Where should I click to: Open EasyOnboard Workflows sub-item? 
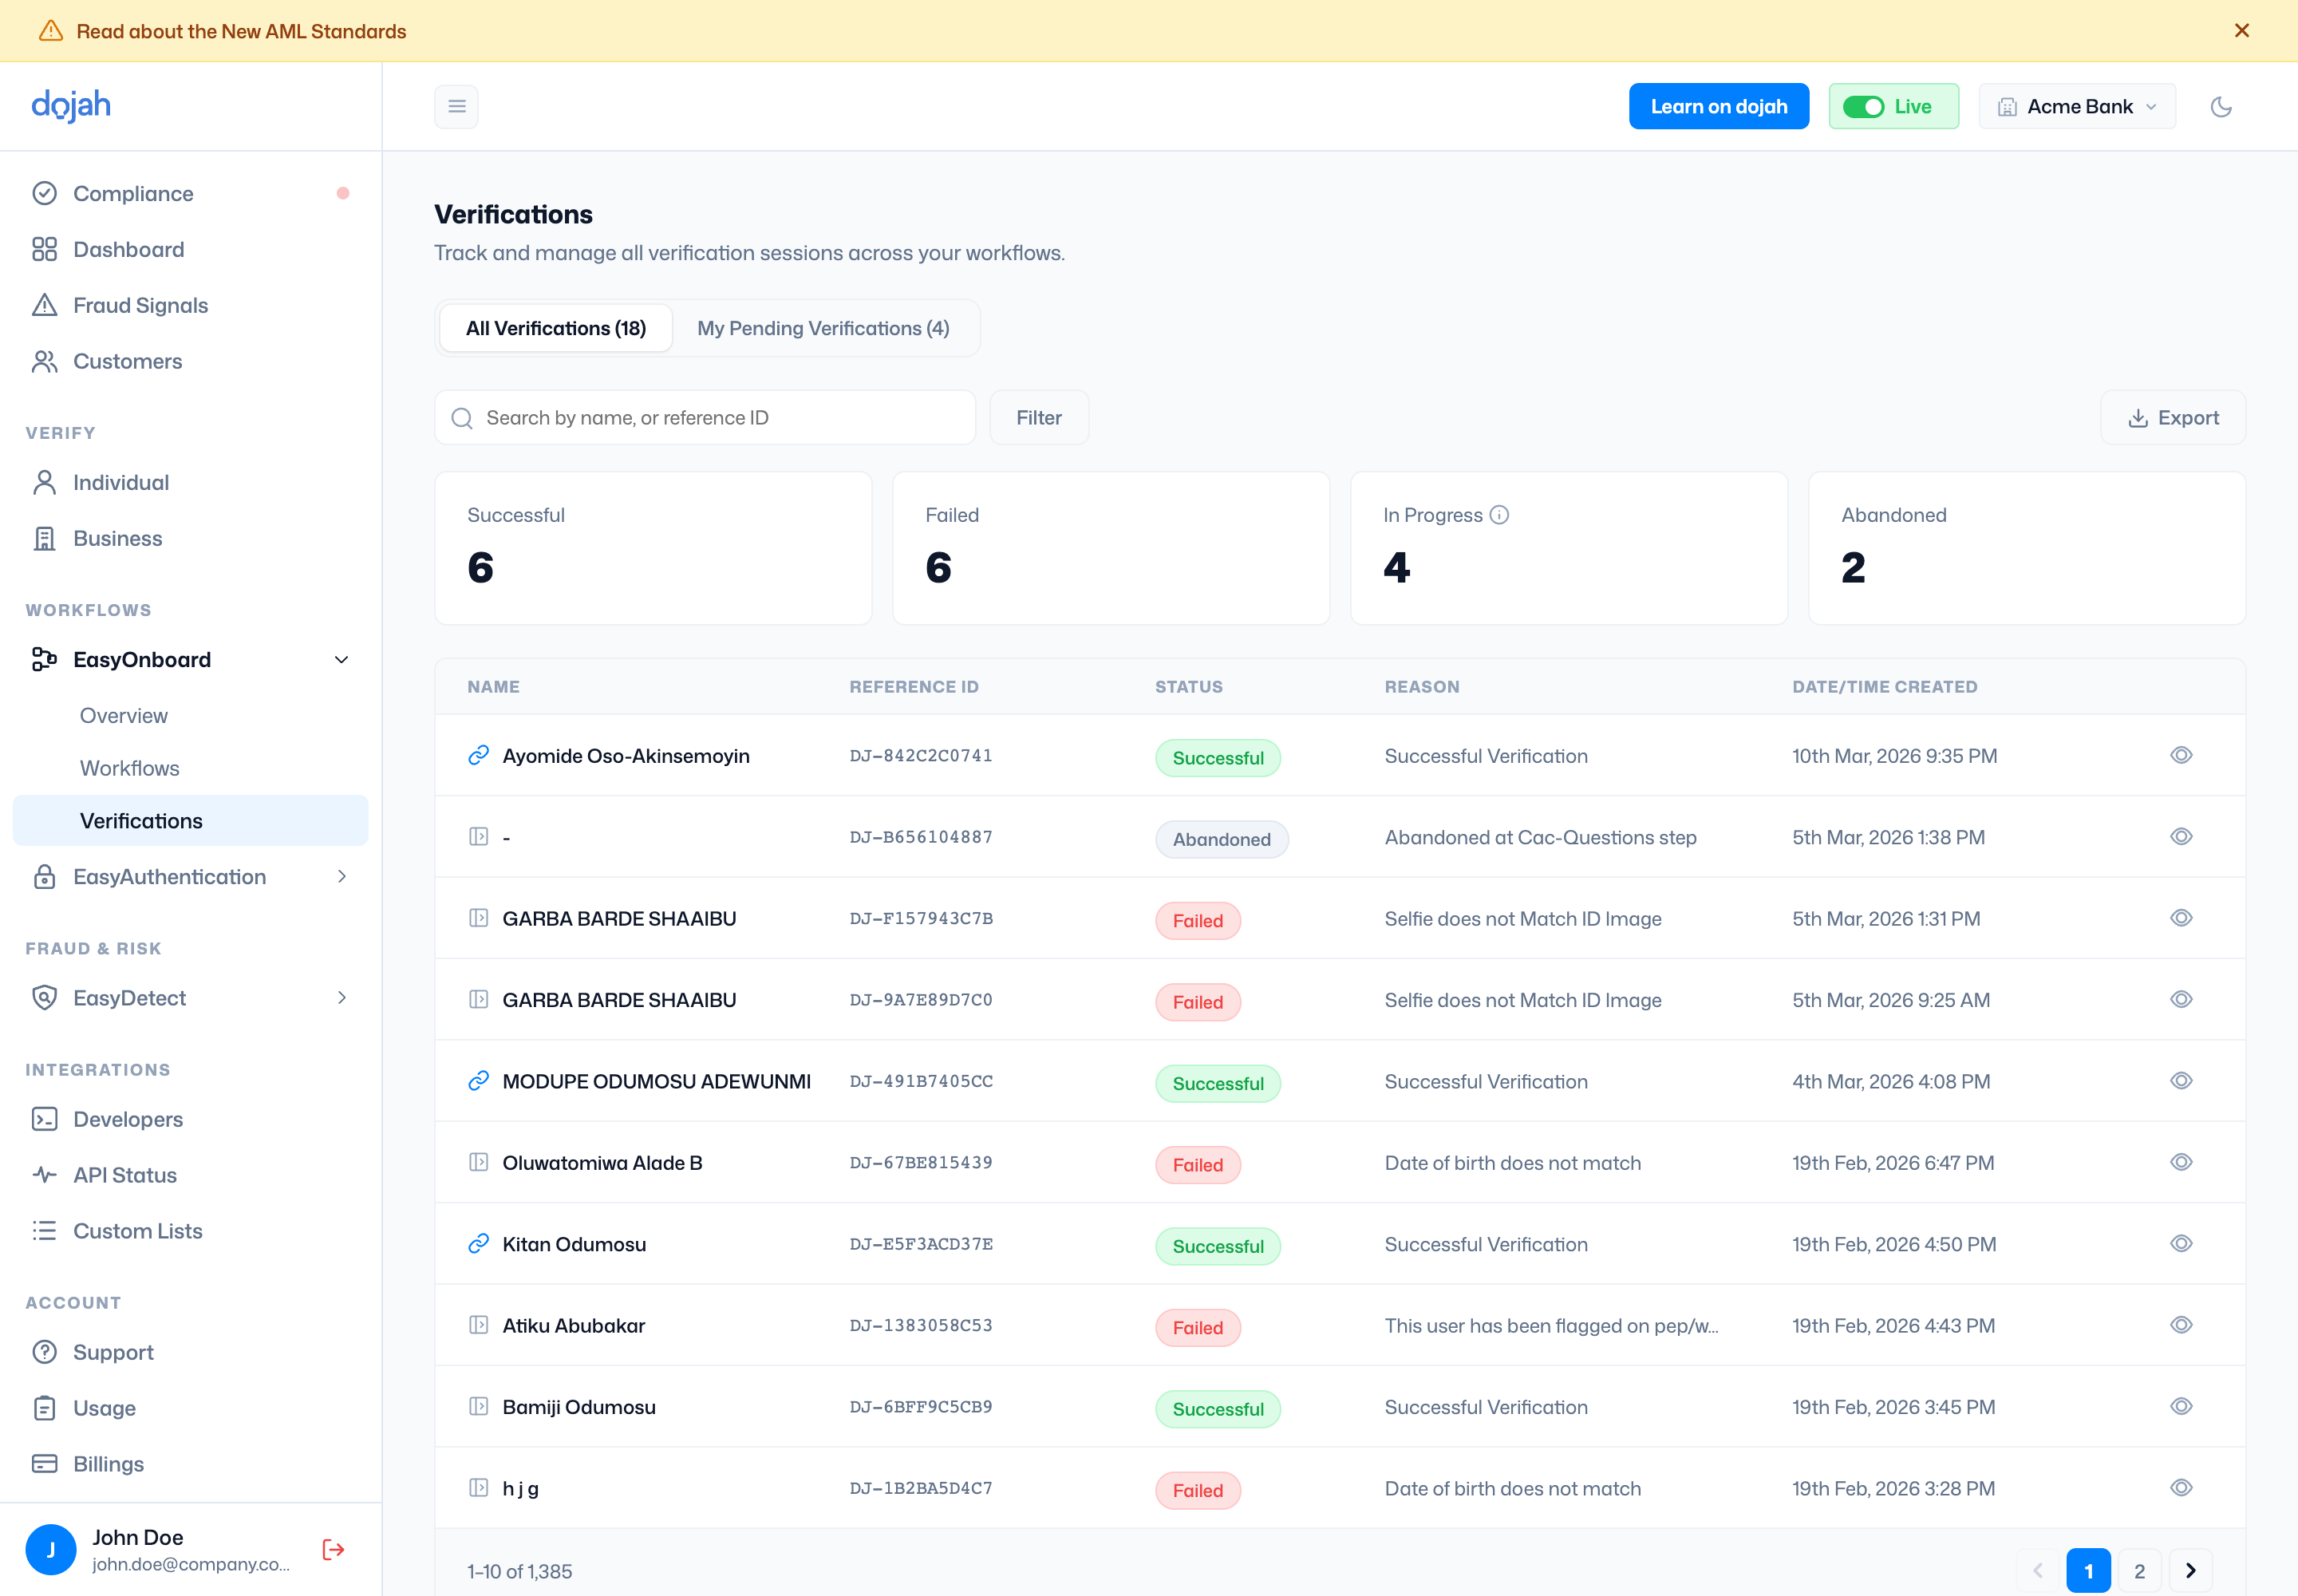point(130,768)
